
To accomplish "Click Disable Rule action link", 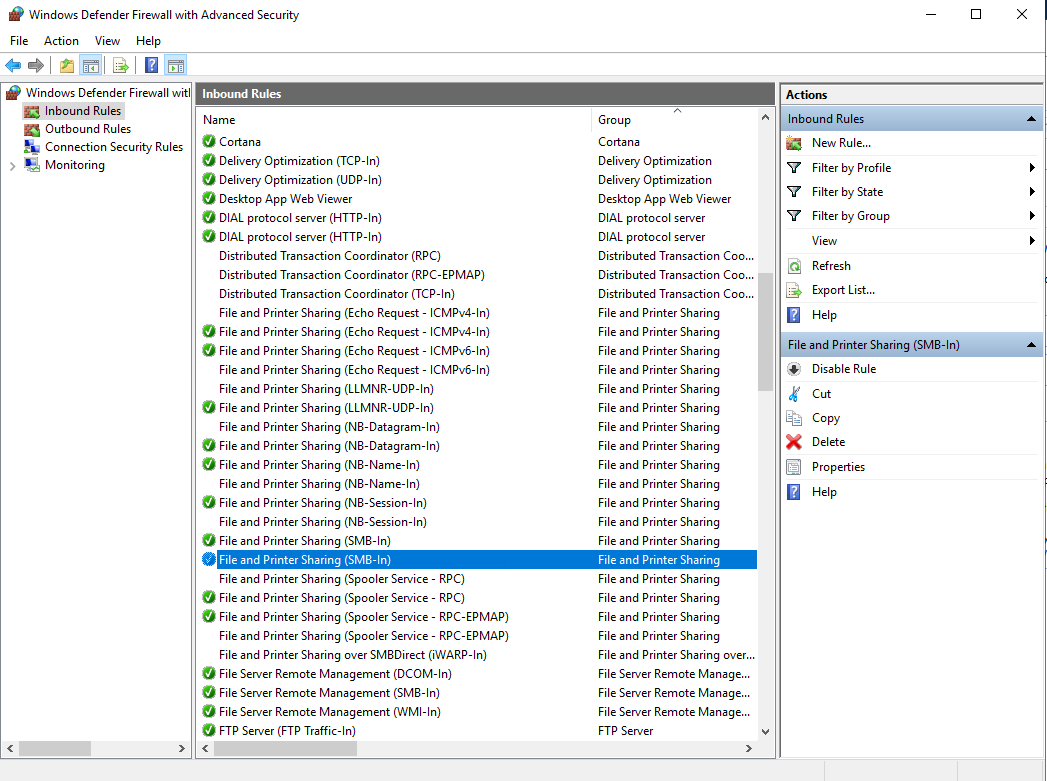I will pos(843,368).
